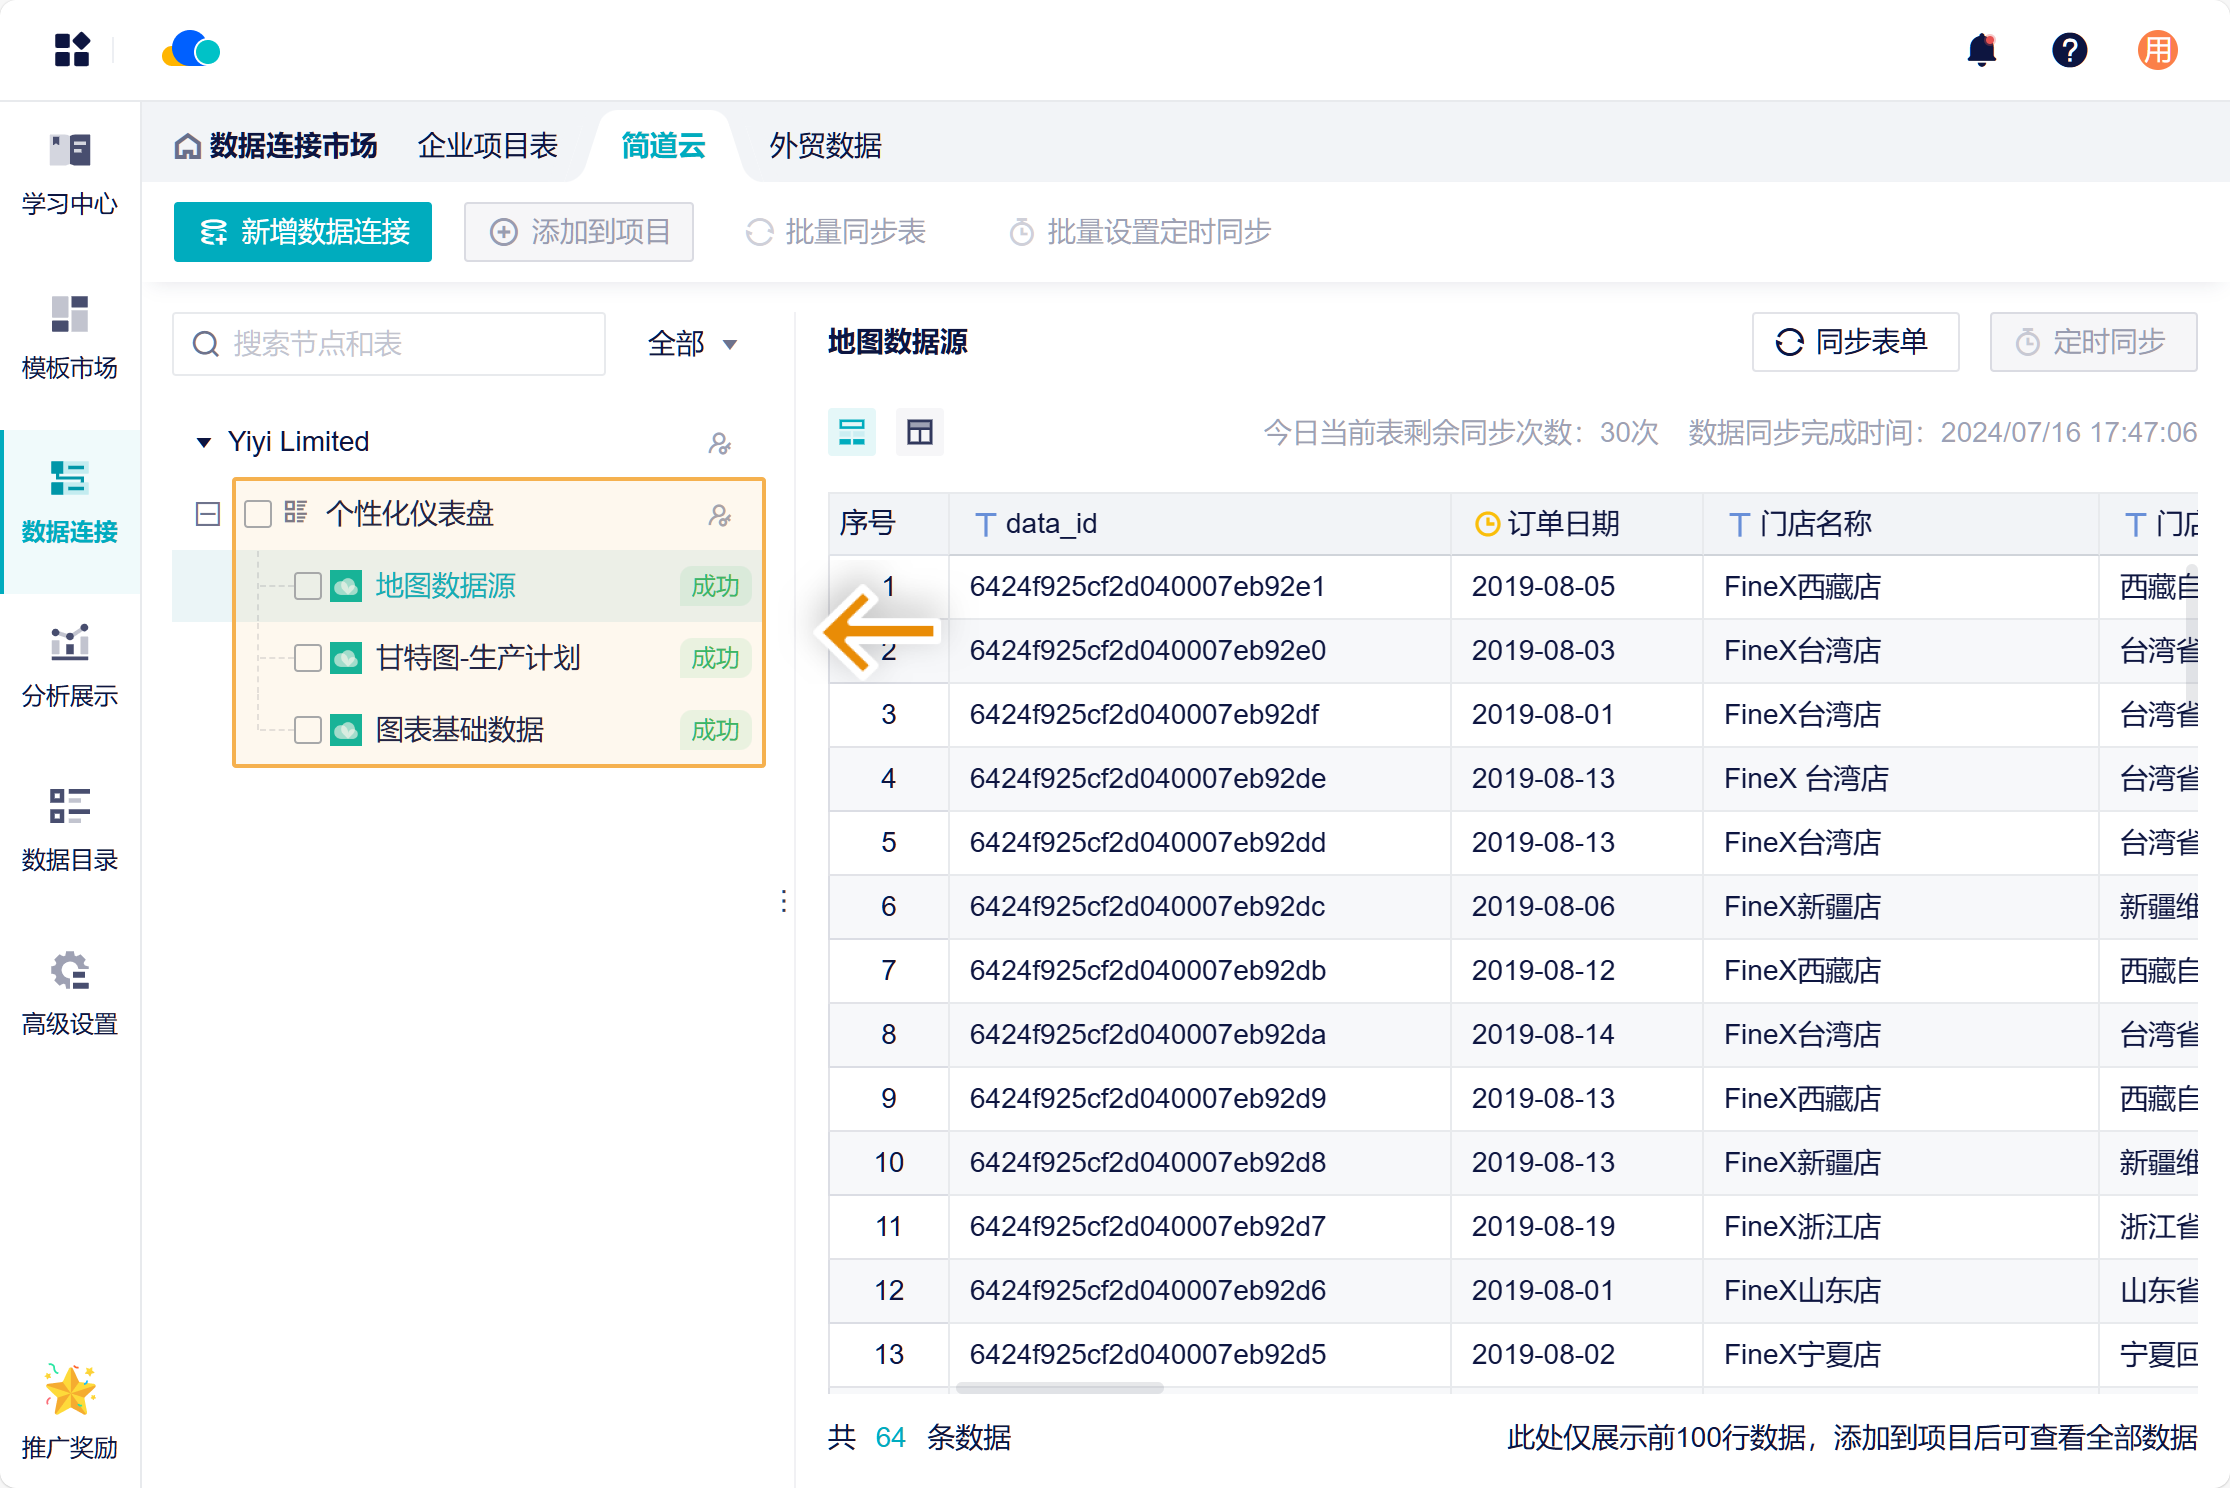
Task: Check the 地图数据源 checkbox
Action: [x=308, y=586]
